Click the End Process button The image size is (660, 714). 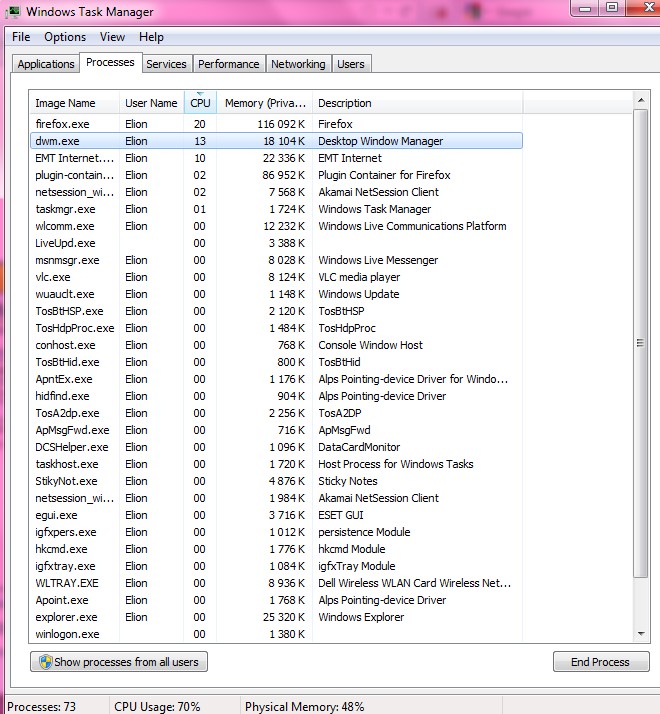point(601,662)
